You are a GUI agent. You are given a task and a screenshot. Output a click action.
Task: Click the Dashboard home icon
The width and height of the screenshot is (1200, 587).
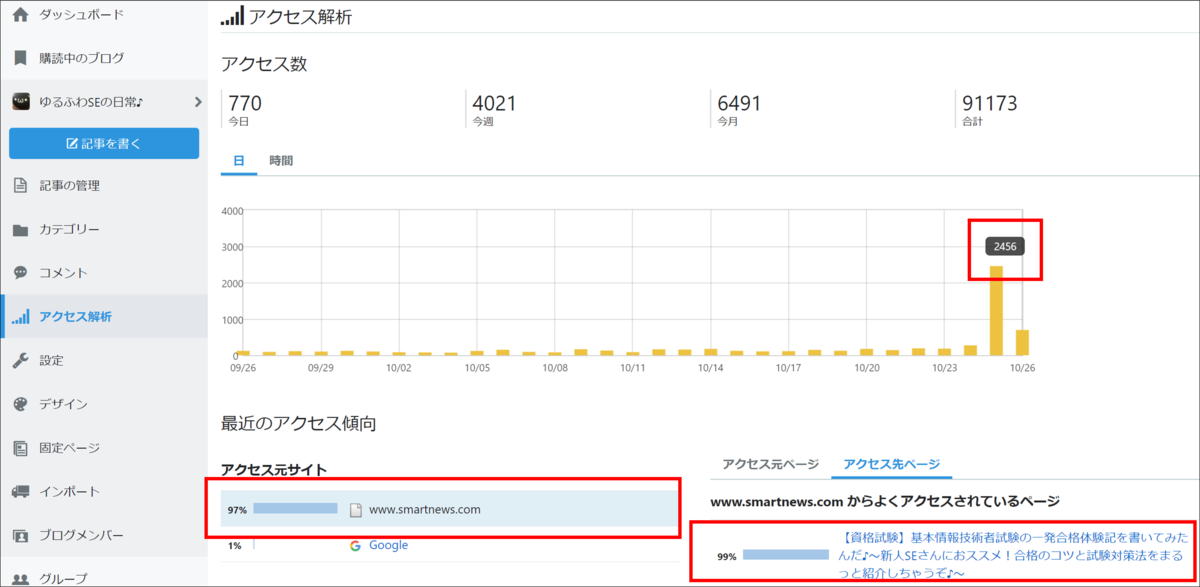pyautogui.click(x=20, y=15)
